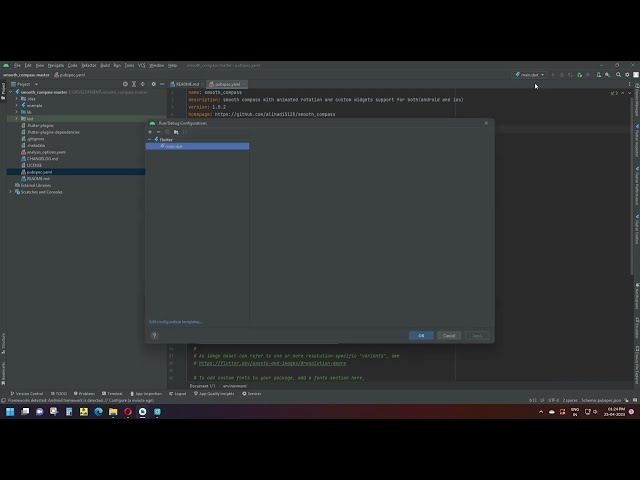
Task: Click Collapse All icon in Project panel
Action: [x=142, y=84]
